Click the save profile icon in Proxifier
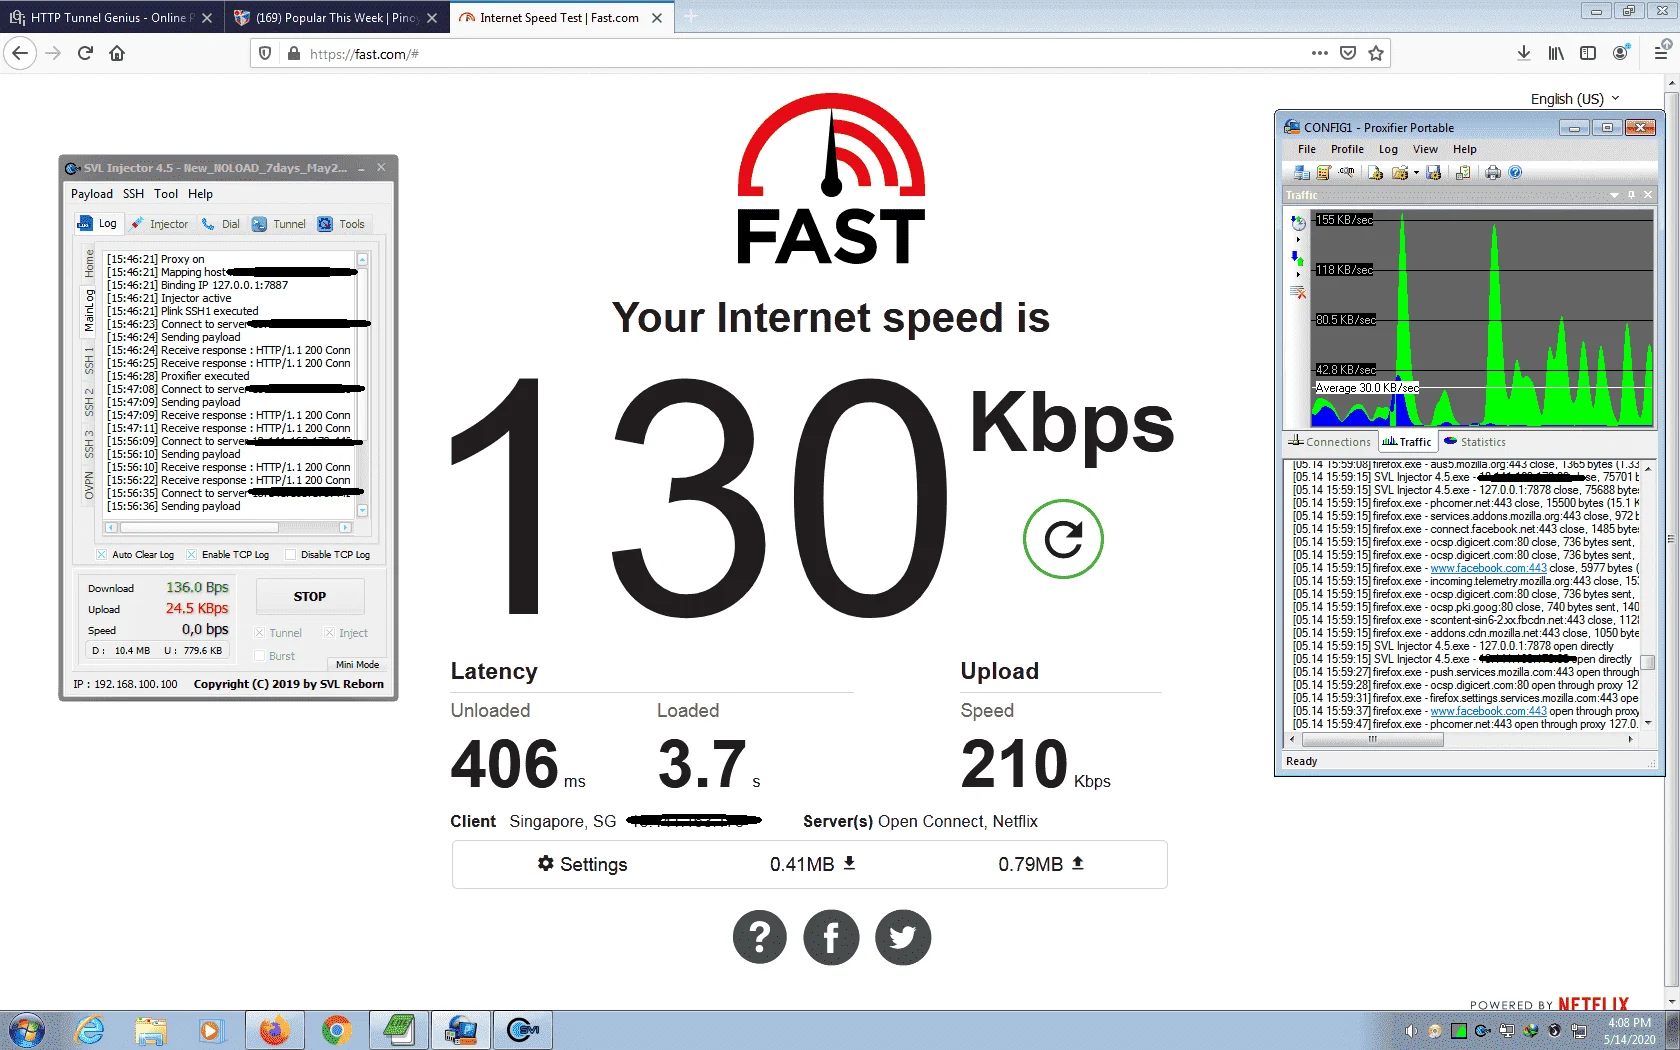The image size is (1680, 1050). click(1434, 173)
